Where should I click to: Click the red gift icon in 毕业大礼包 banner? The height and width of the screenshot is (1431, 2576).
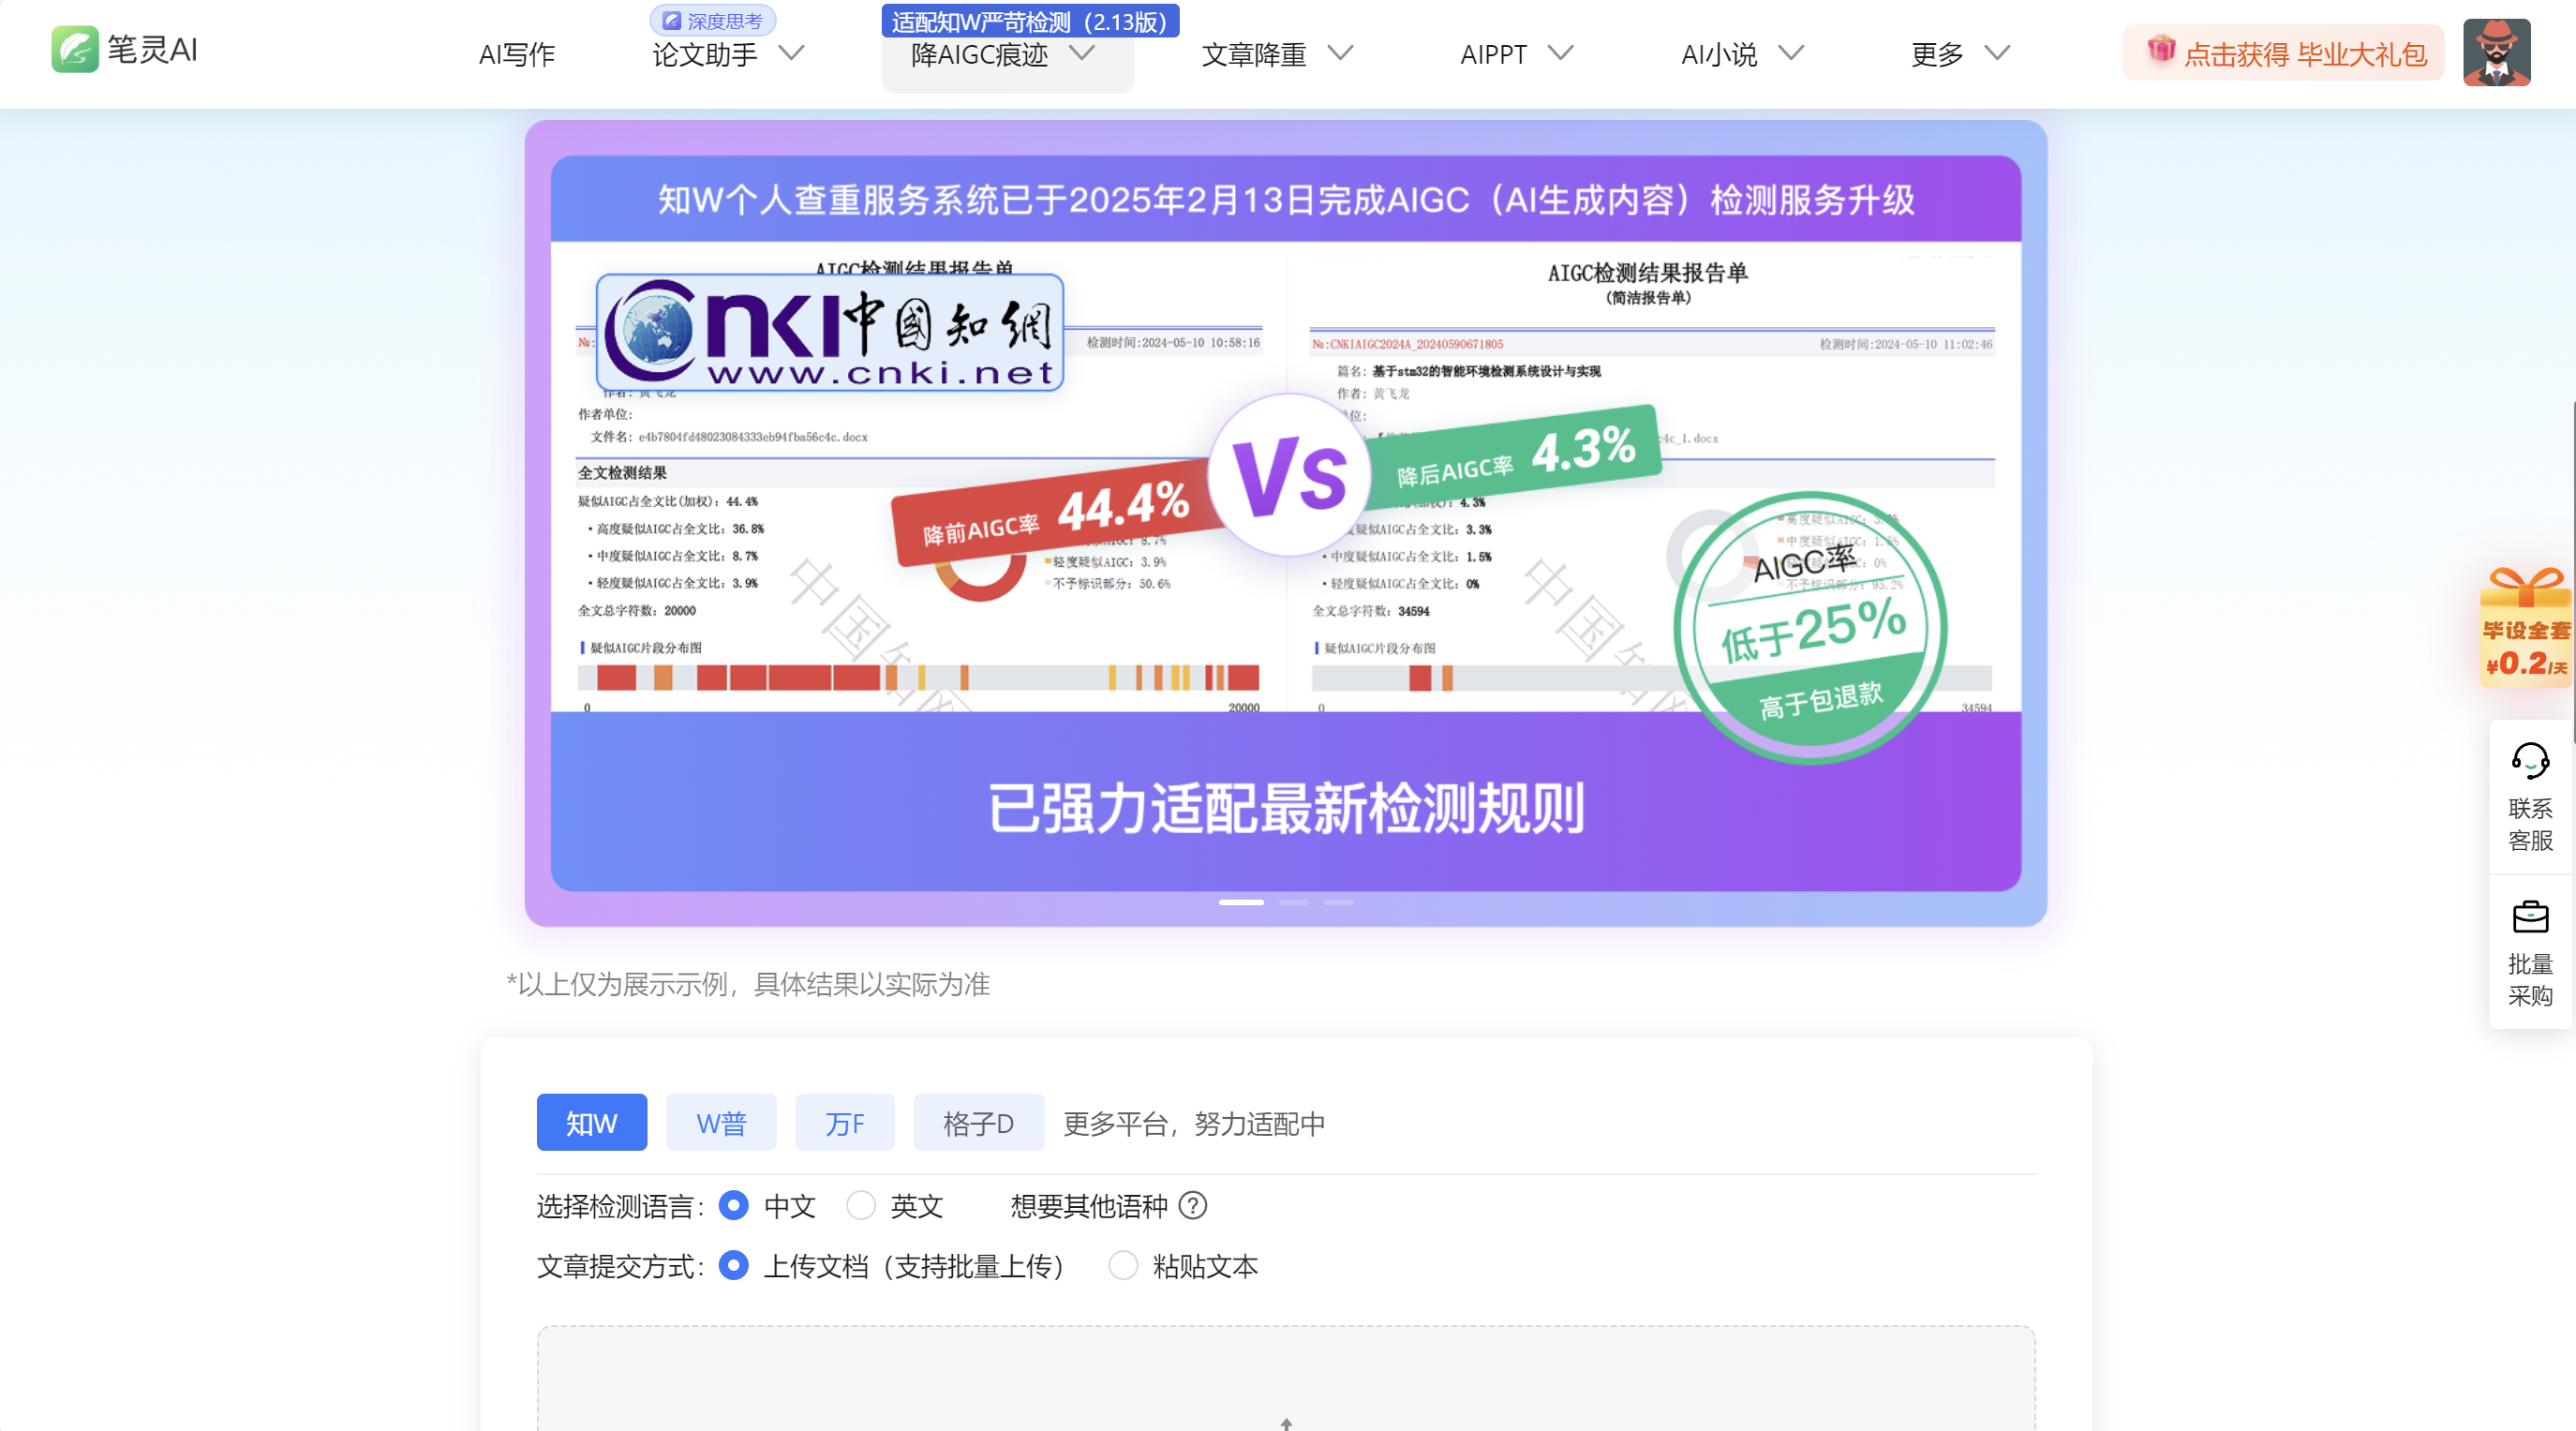tap(2160, 50)
